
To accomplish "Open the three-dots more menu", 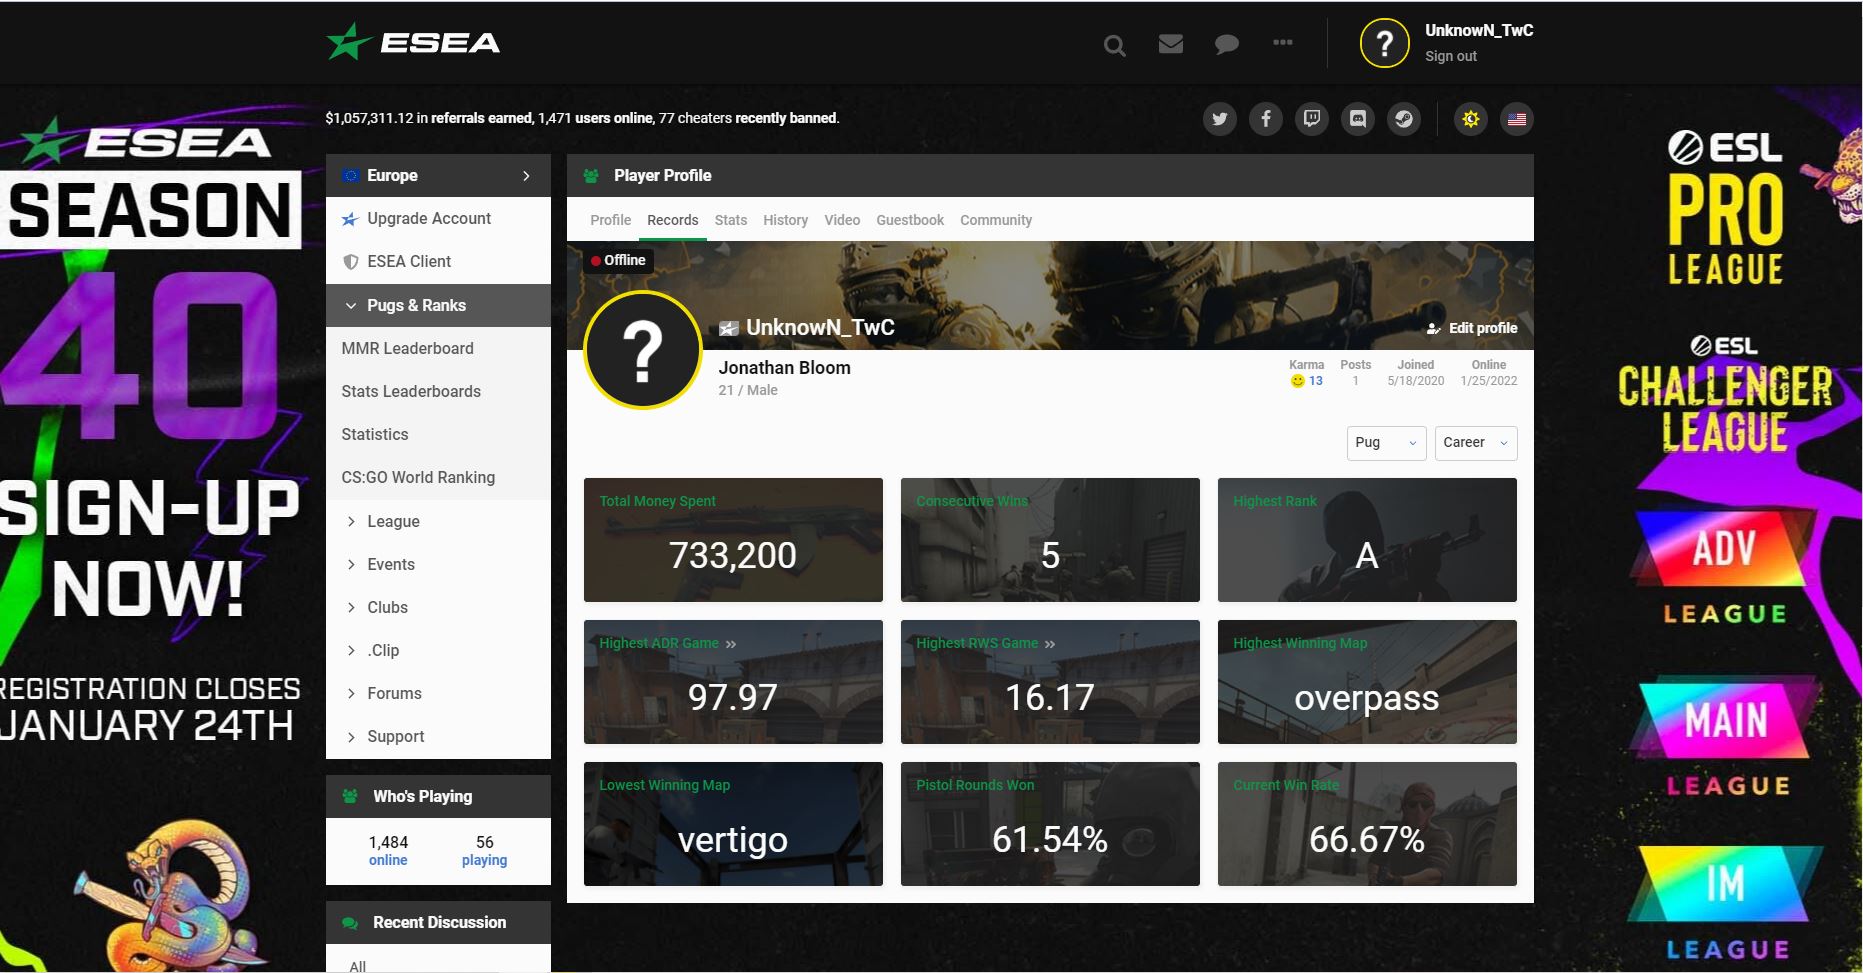I will (1282, 42).
